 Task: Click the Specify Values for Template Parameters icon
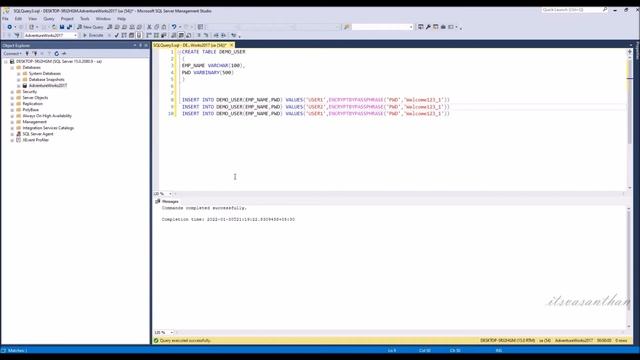[x=233, y=36]
